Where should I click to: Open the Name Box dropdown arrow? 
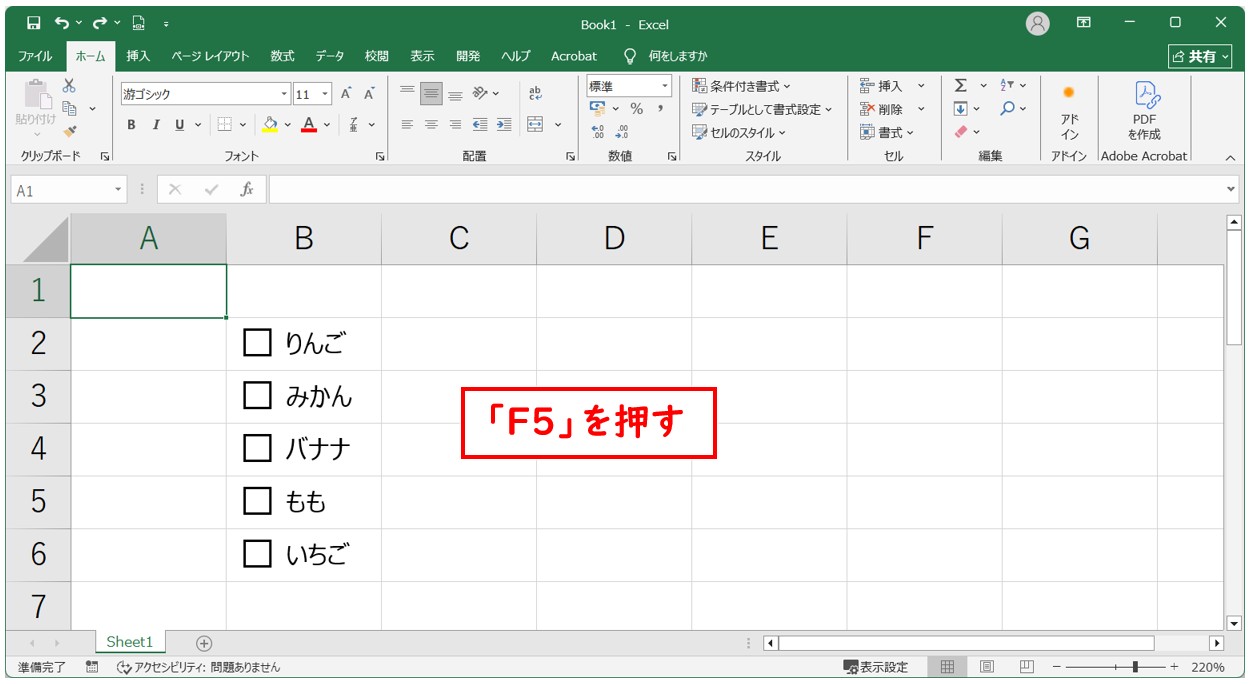tap(119, 190)
